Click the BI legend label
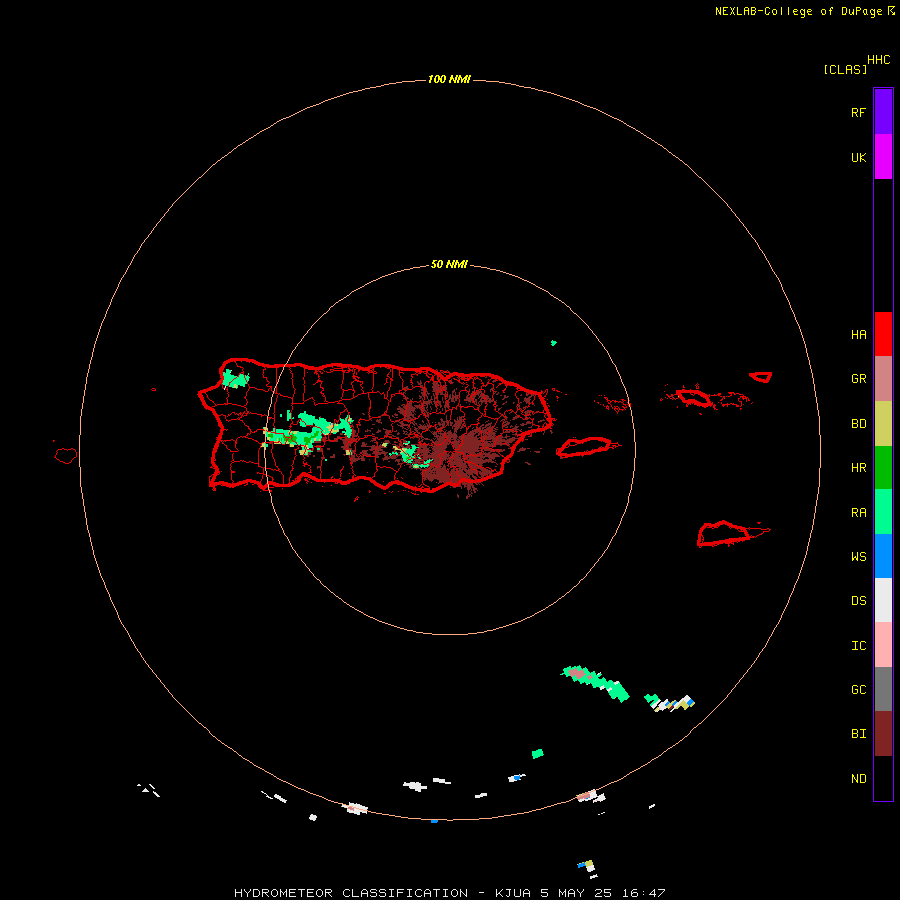Viewport: 900px width, 900px height. click(858, 734)
